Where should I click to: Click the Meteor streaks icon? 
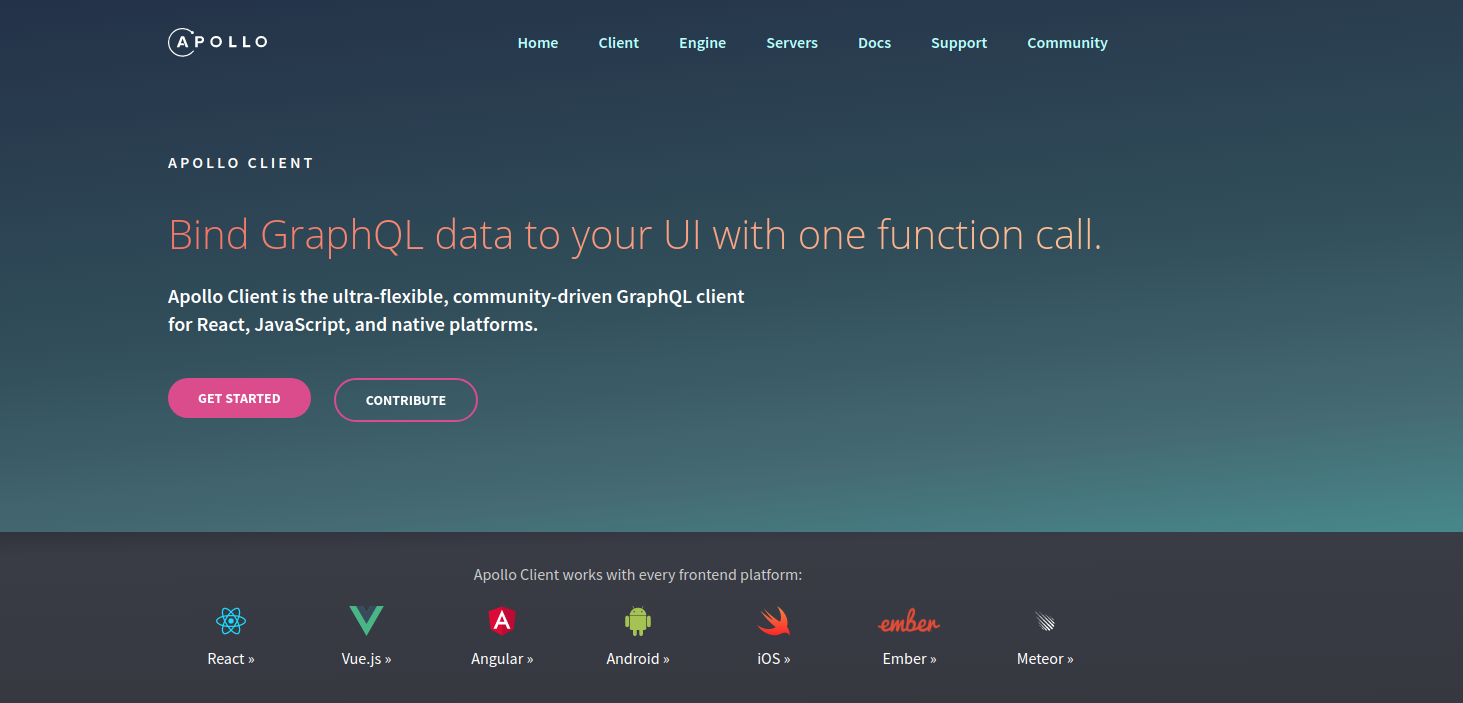1045,621
